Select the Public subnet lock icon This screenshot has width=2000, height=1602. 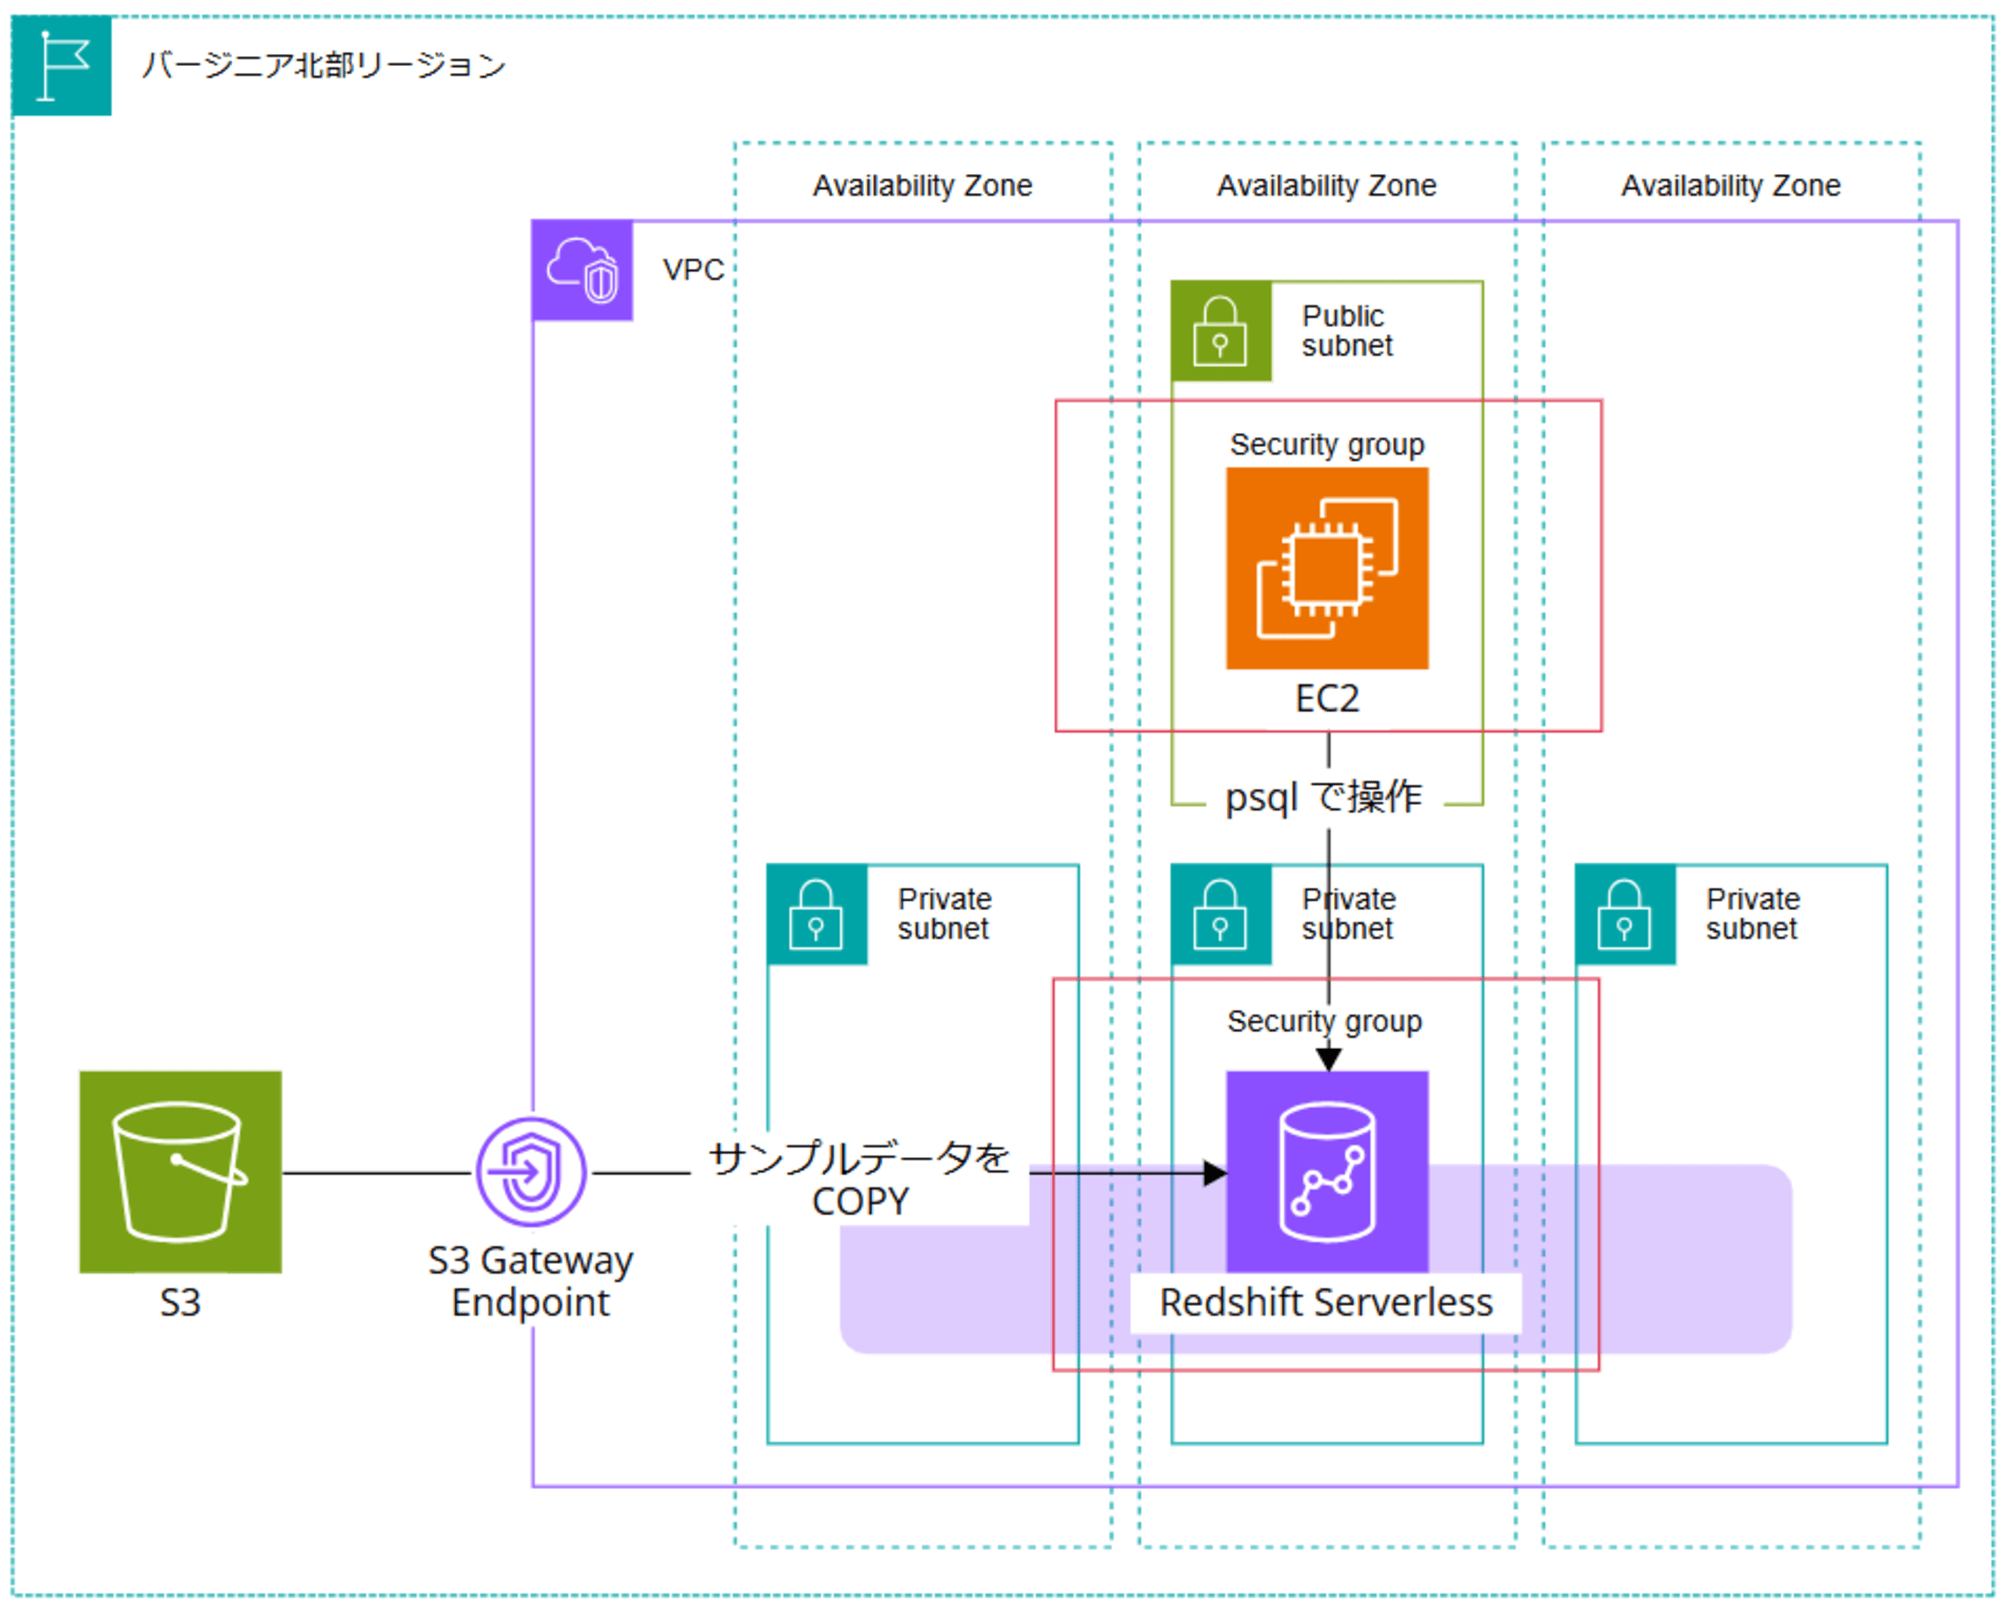click(1221, 331)
